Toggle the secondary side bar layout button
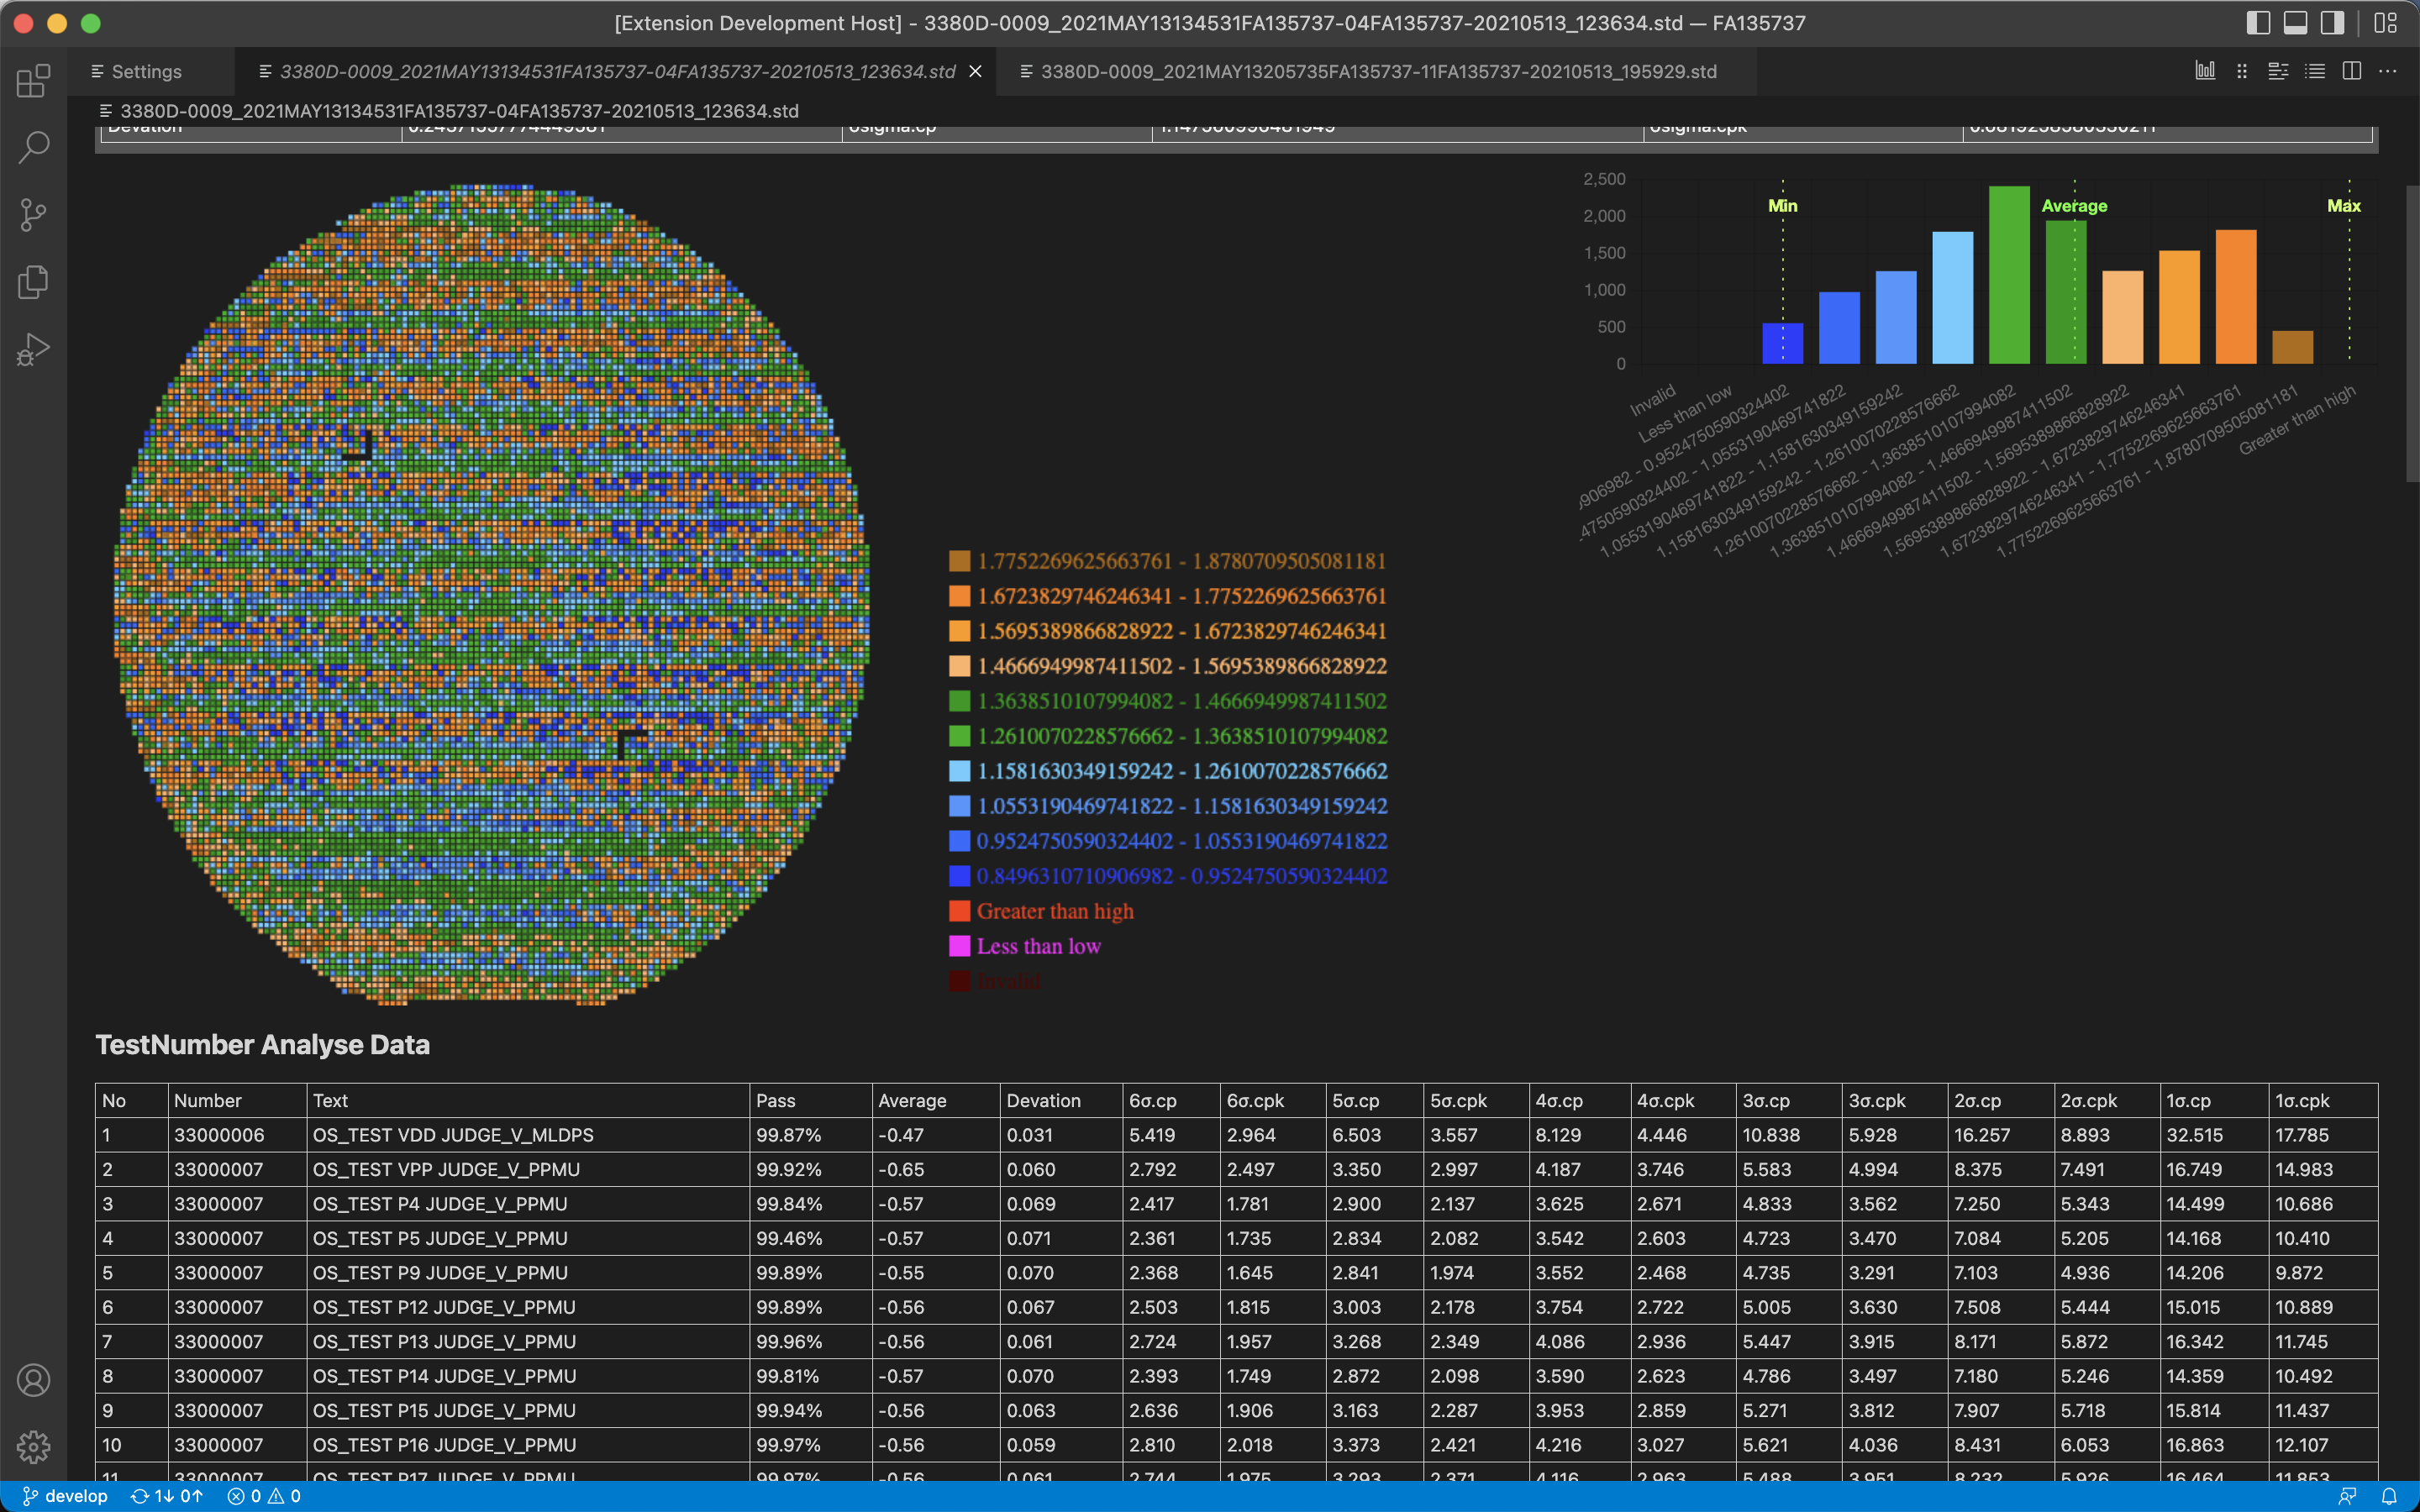This screenshot has height=1512, width=2420. [2332, 23]
